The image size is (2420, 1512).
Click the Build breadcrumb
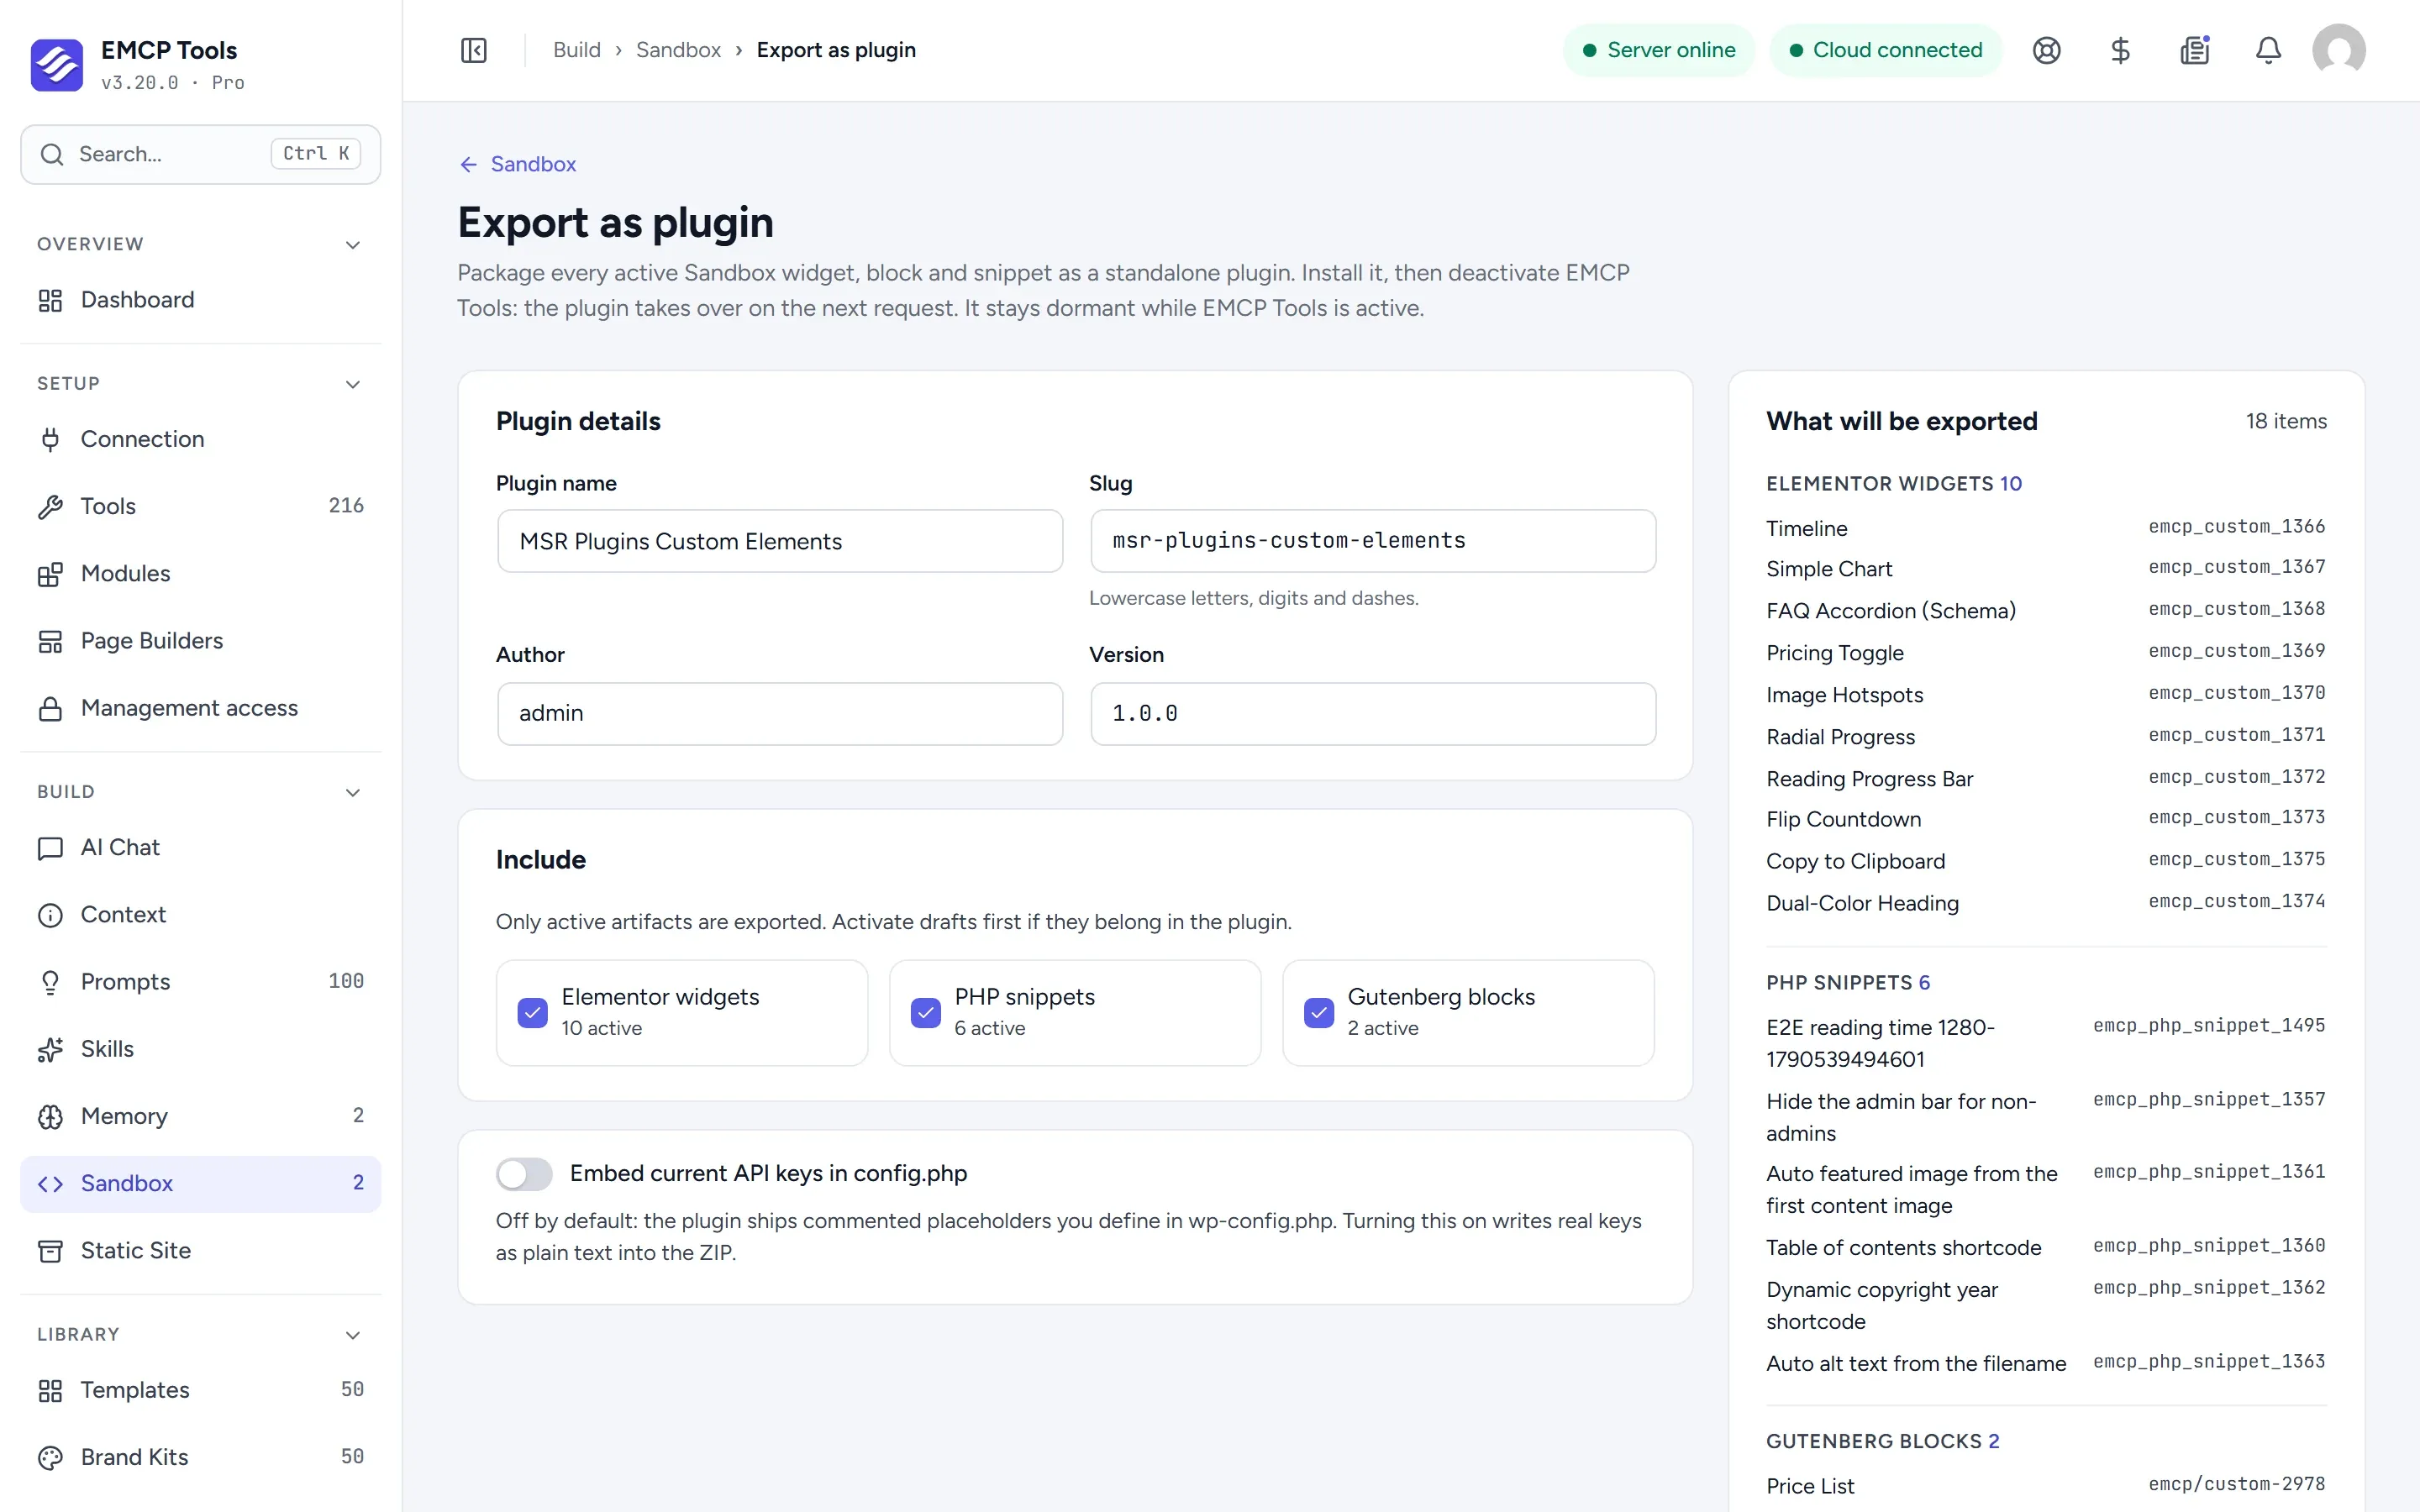pyautogui.click(x=577, y=50)
